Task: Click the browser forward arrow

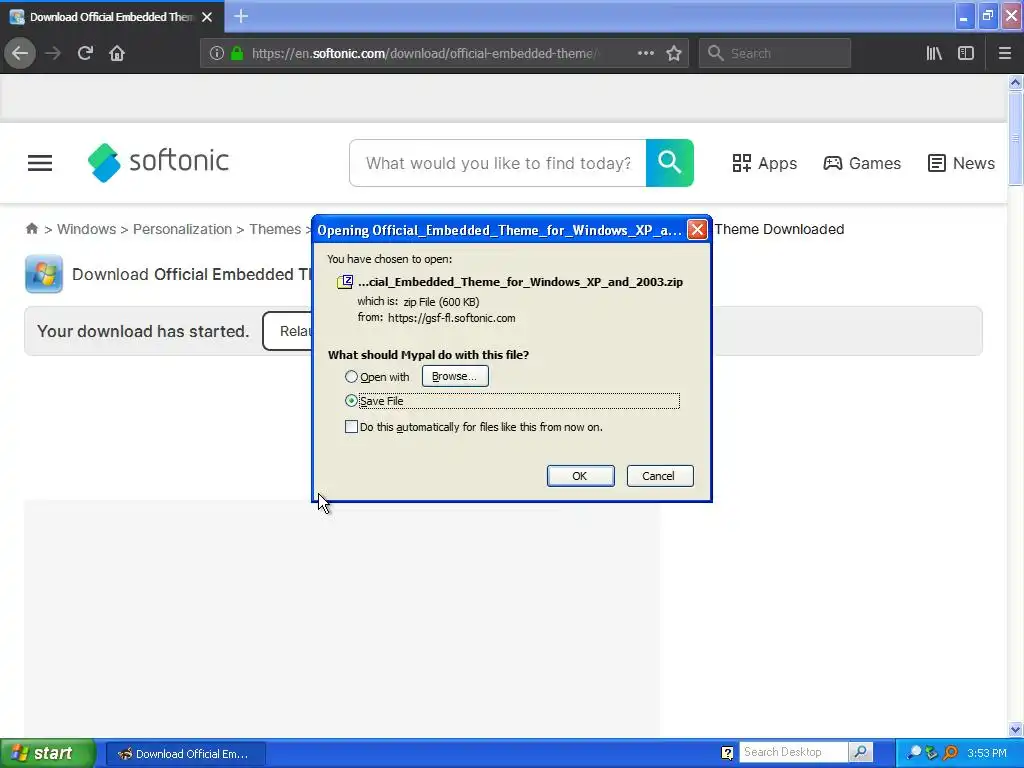Action: pos(53,53)
